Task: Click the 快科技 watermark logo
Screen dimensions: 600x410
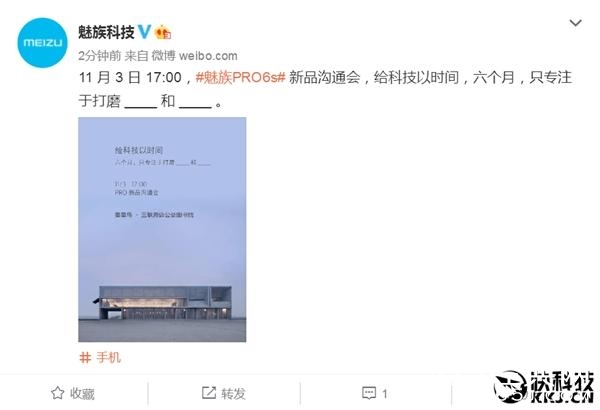Action: pyautogui.click(x=545, y=387)
